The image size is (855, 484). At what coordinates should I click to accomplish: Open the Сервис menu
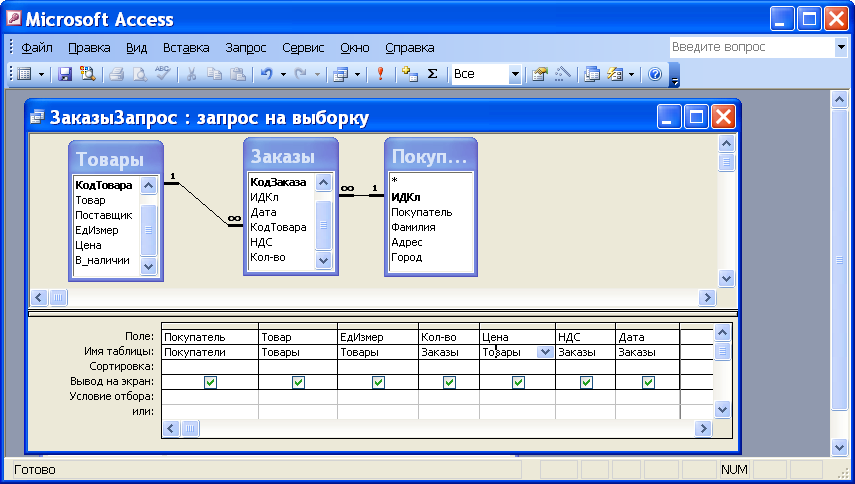[x=303, y=48]
